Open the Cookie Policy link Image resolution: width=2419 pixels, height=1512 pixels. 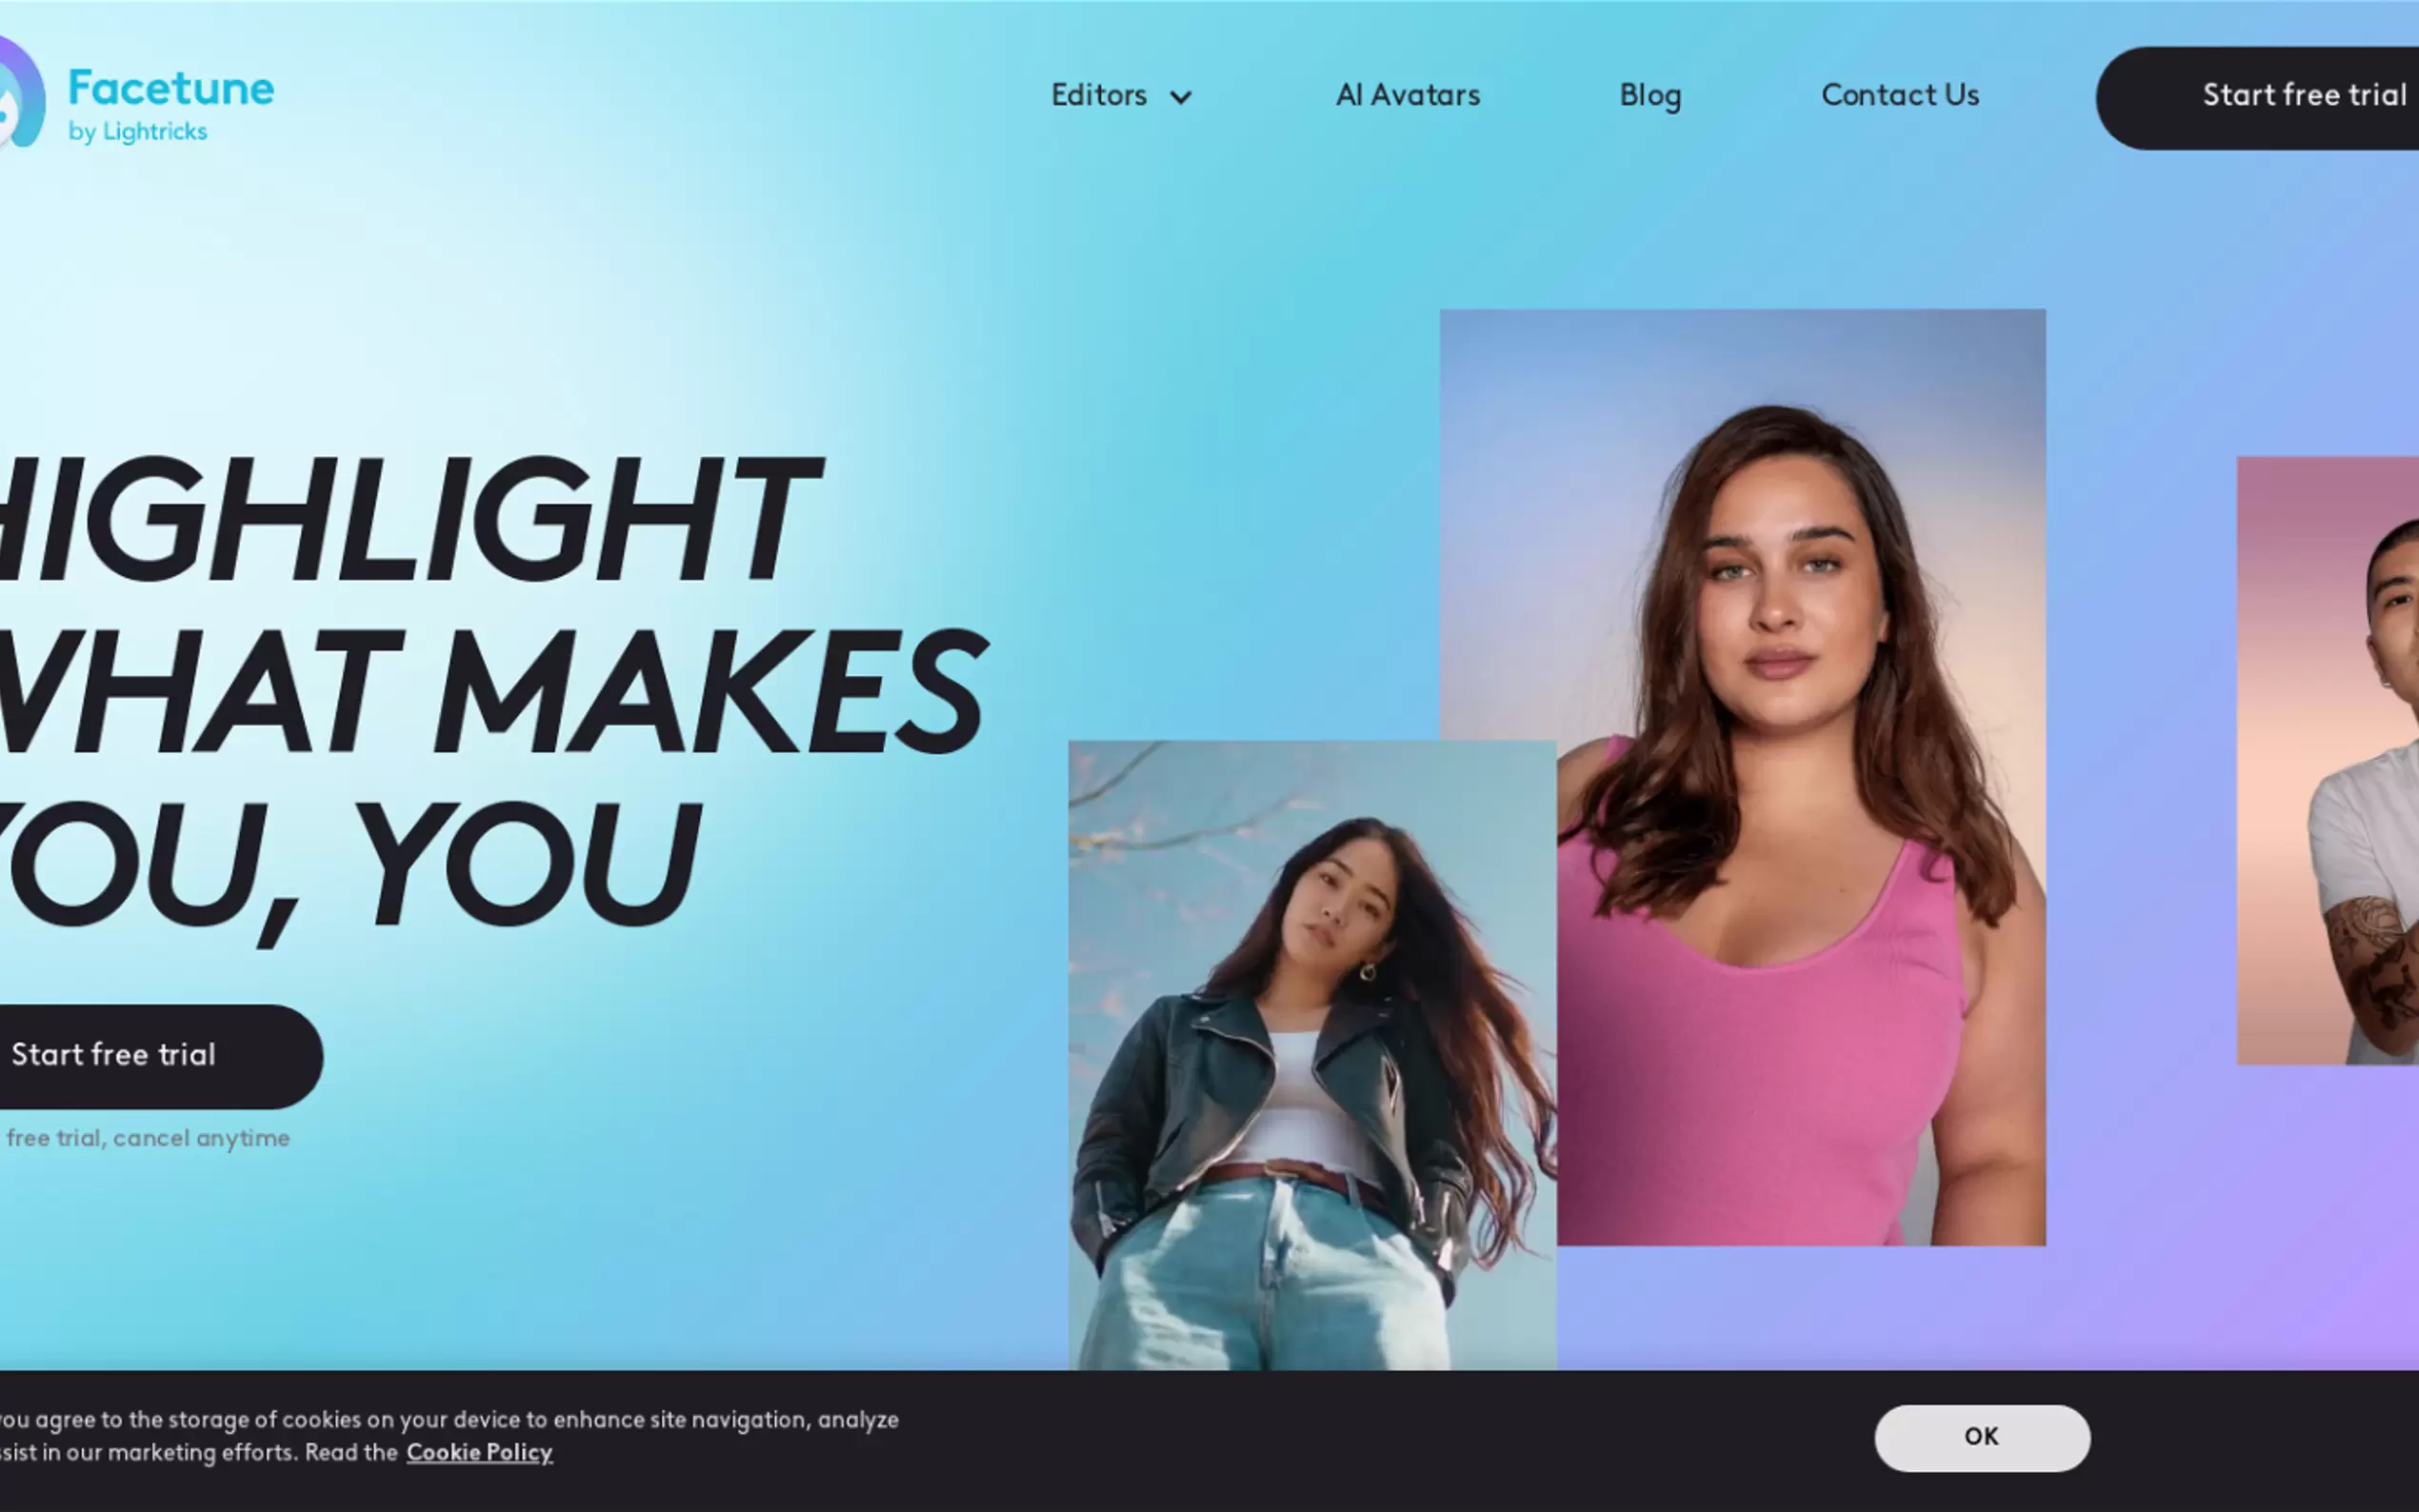pyautogui.click(x=479, y=1452)
